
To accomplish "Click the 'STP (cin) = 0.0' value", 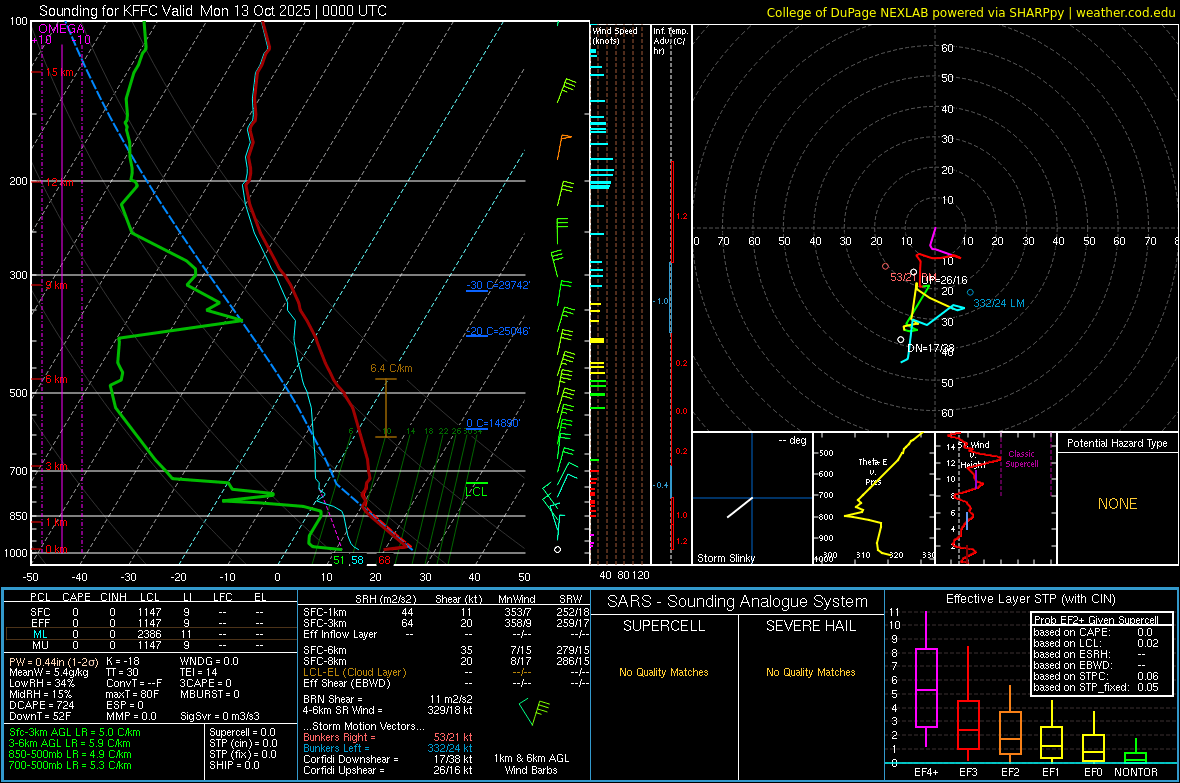I will pyautogui.click(x=243, y=743).
